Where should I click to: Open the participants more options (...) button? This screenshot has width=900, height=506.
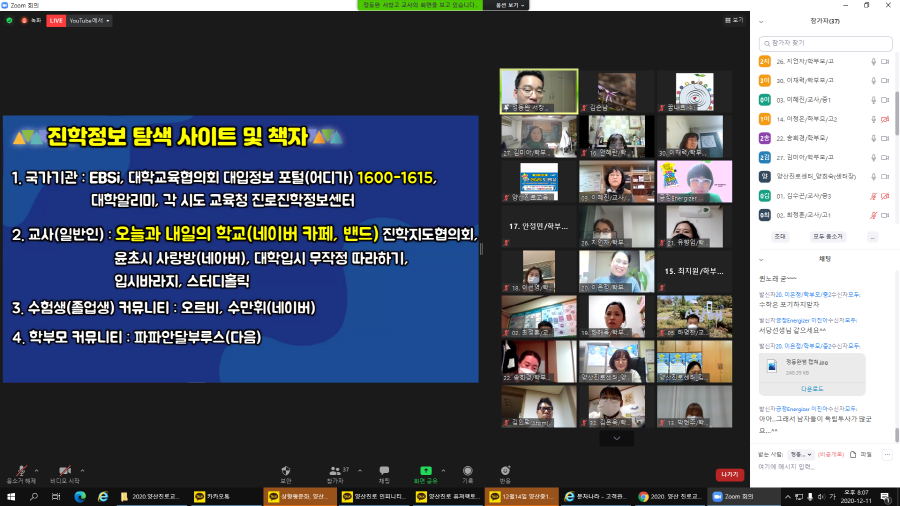872,236
